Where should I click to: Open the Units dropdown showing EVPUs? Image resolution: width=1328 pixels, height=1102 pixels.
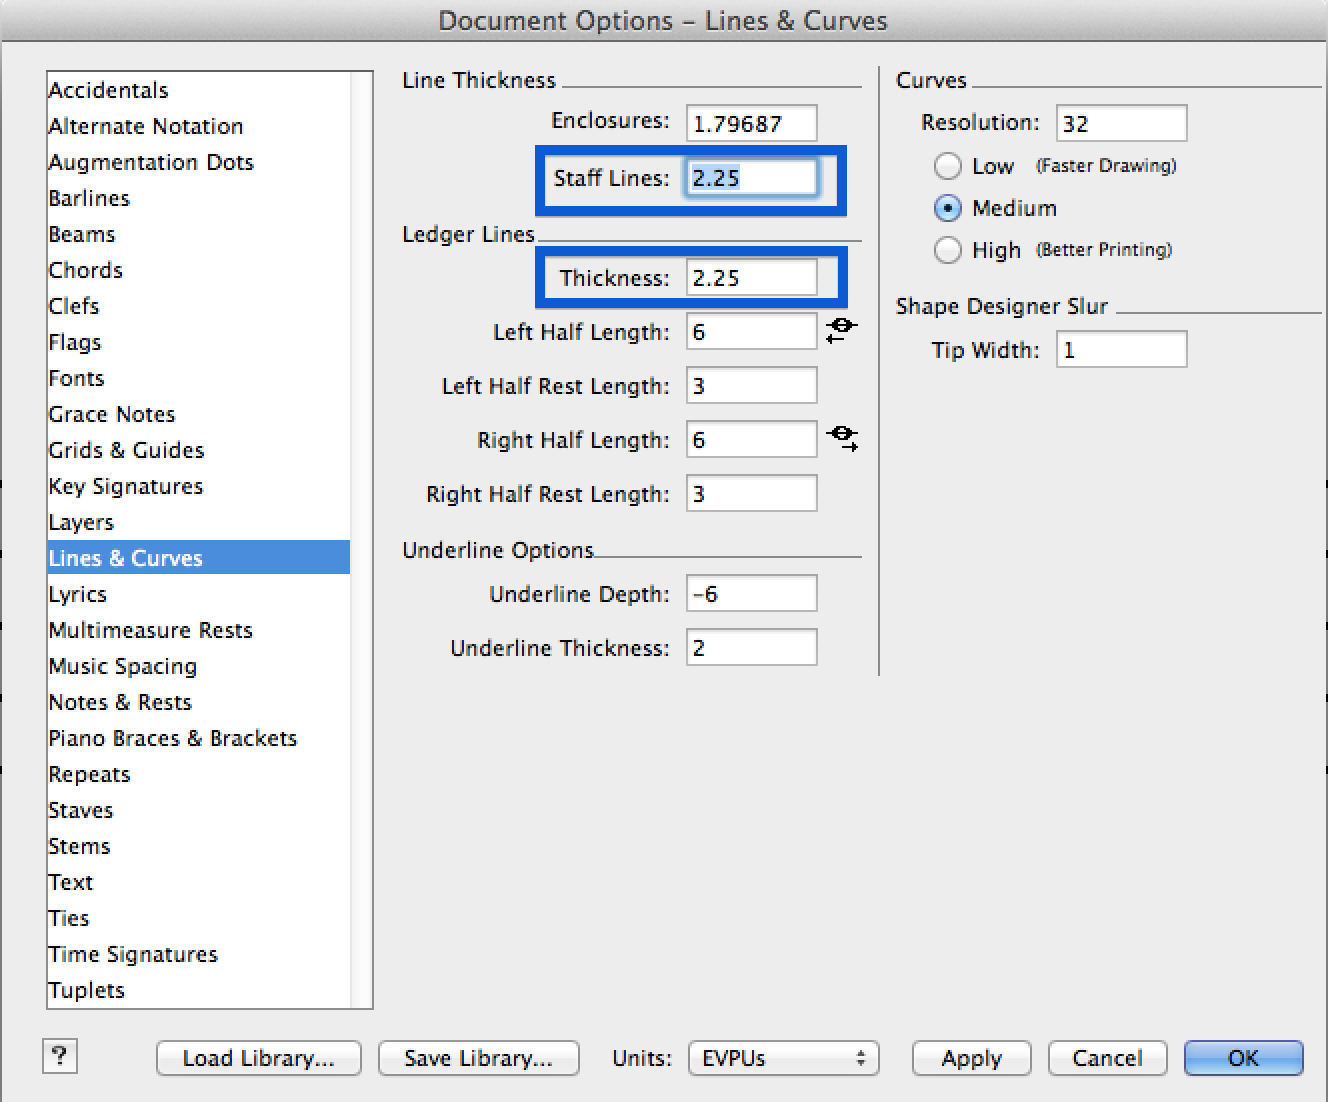pyautogui.click(x=783, y=1058)
